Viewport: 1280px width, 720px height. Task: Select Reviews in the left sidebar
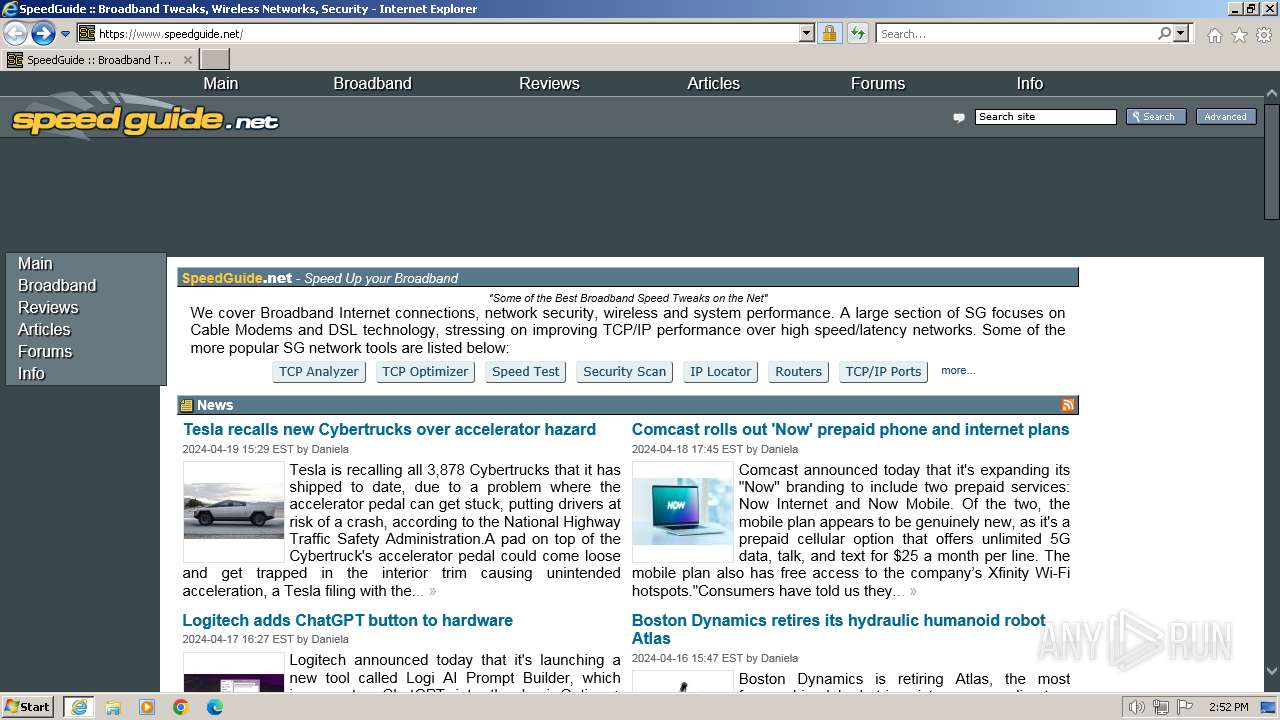click(48, 308)
